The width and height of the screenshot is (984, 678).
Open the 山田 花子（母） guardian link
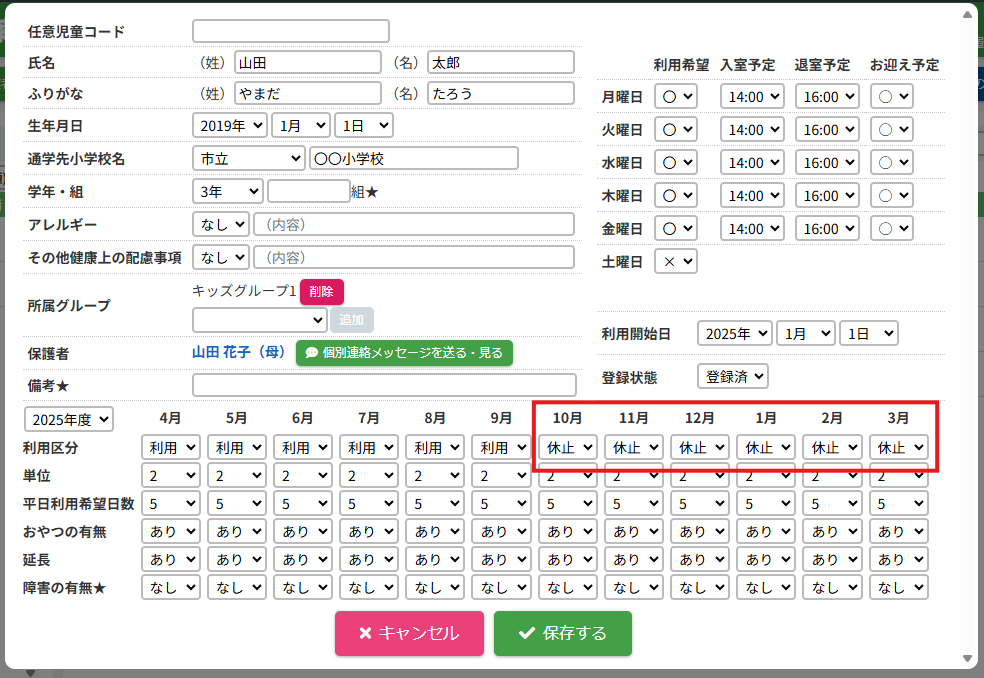(x=239, y=353)
